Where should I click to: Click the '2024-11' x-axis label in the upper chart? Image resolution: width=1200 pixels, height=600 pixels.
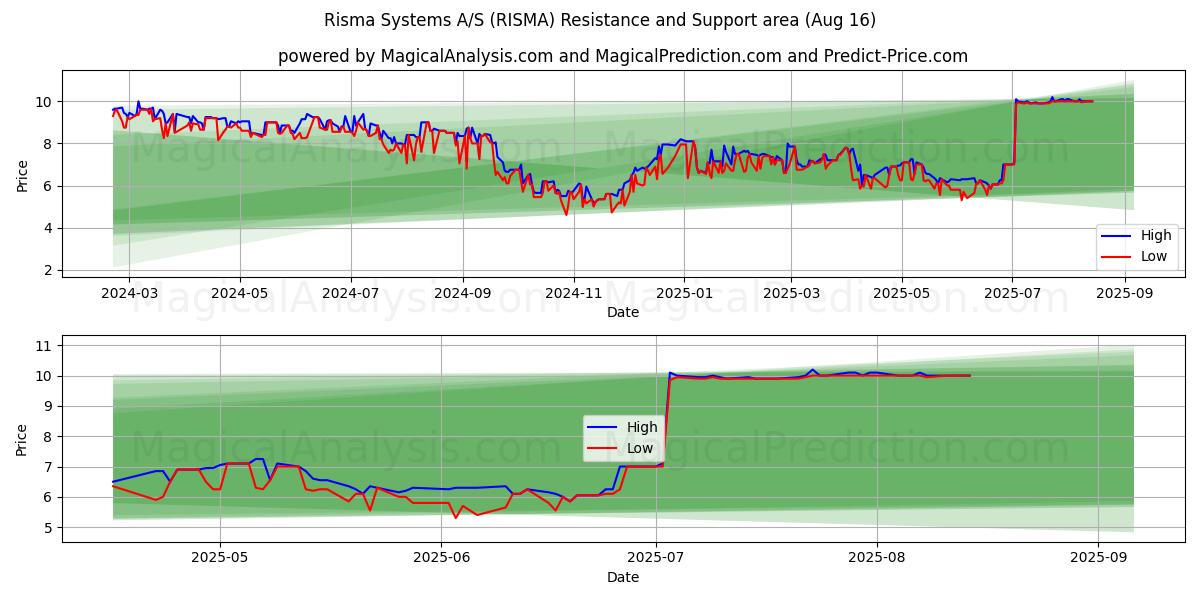pyautogui.click(x=574, y=293)
